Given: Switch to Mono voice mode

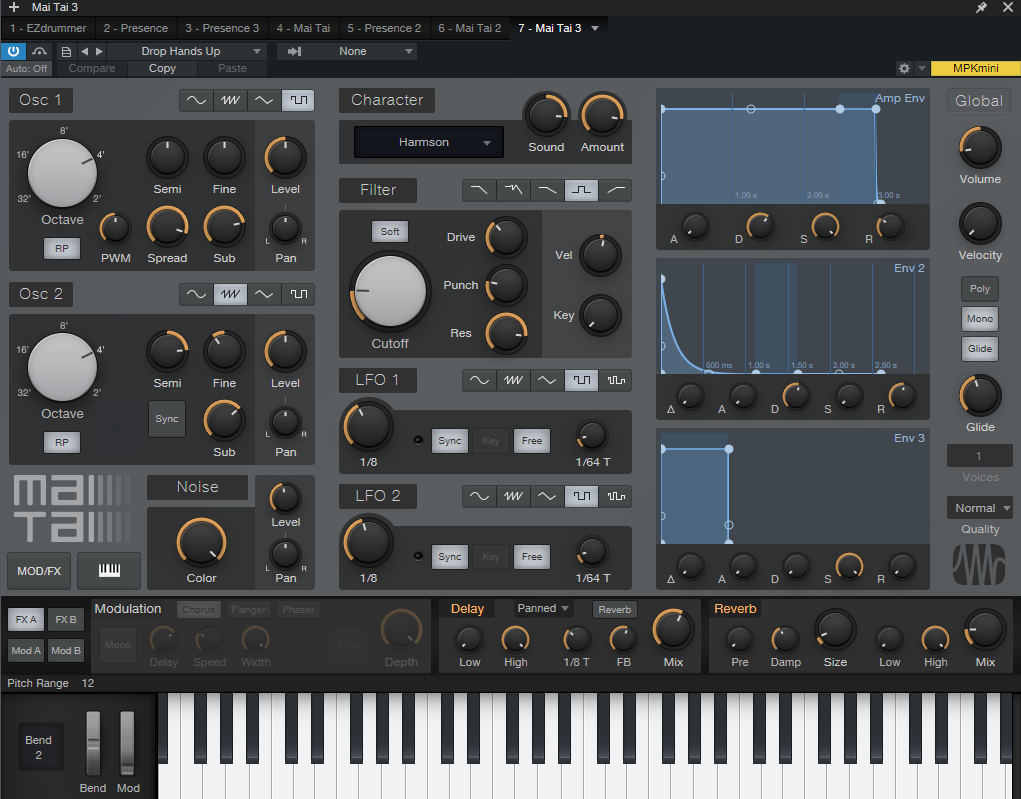Looking at the screenshot, I should (x=979, y=318).
